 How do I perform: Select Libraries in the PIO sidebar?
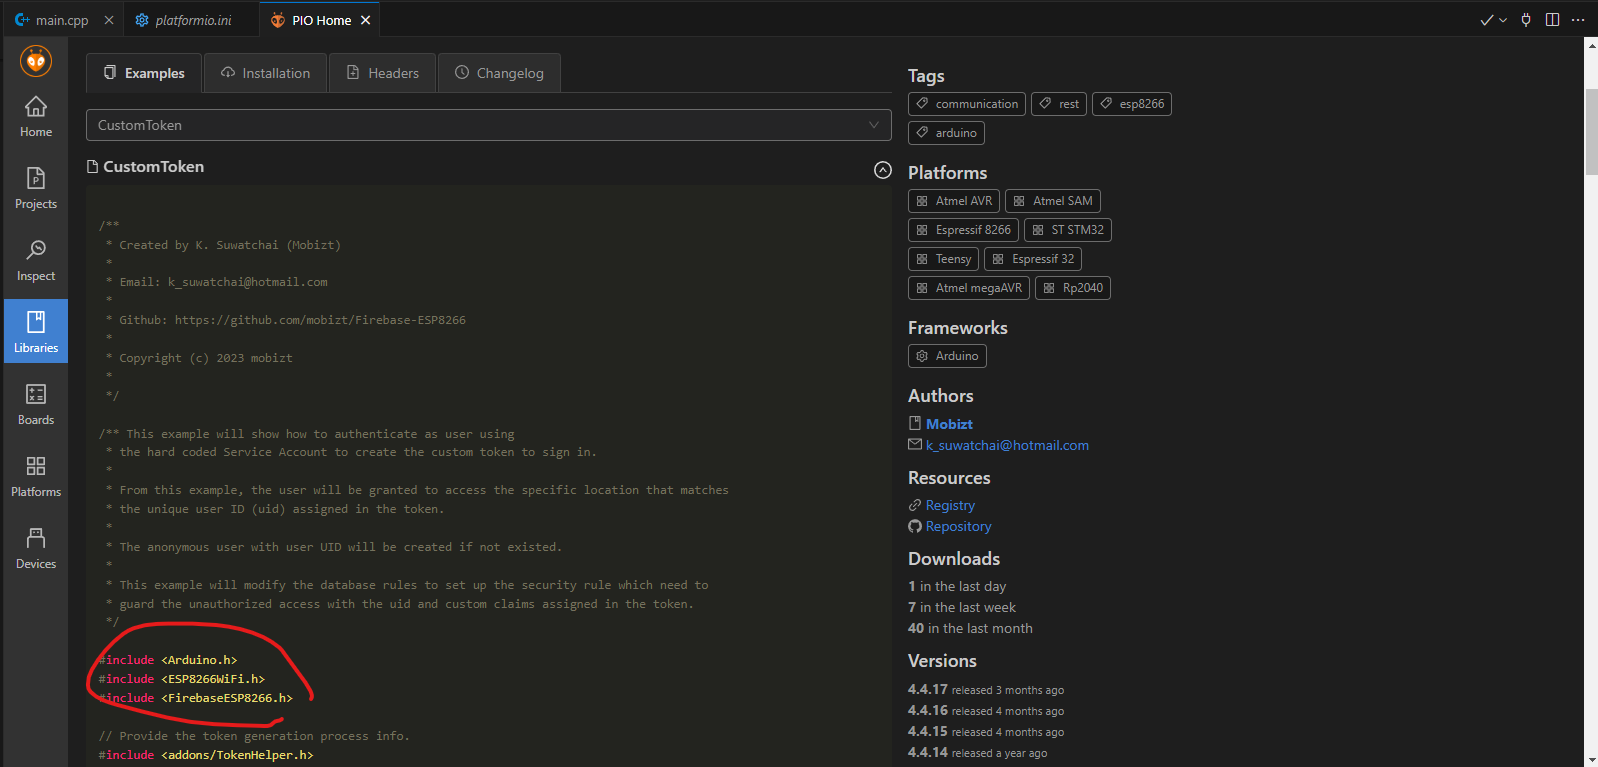[x=36, y=333]
